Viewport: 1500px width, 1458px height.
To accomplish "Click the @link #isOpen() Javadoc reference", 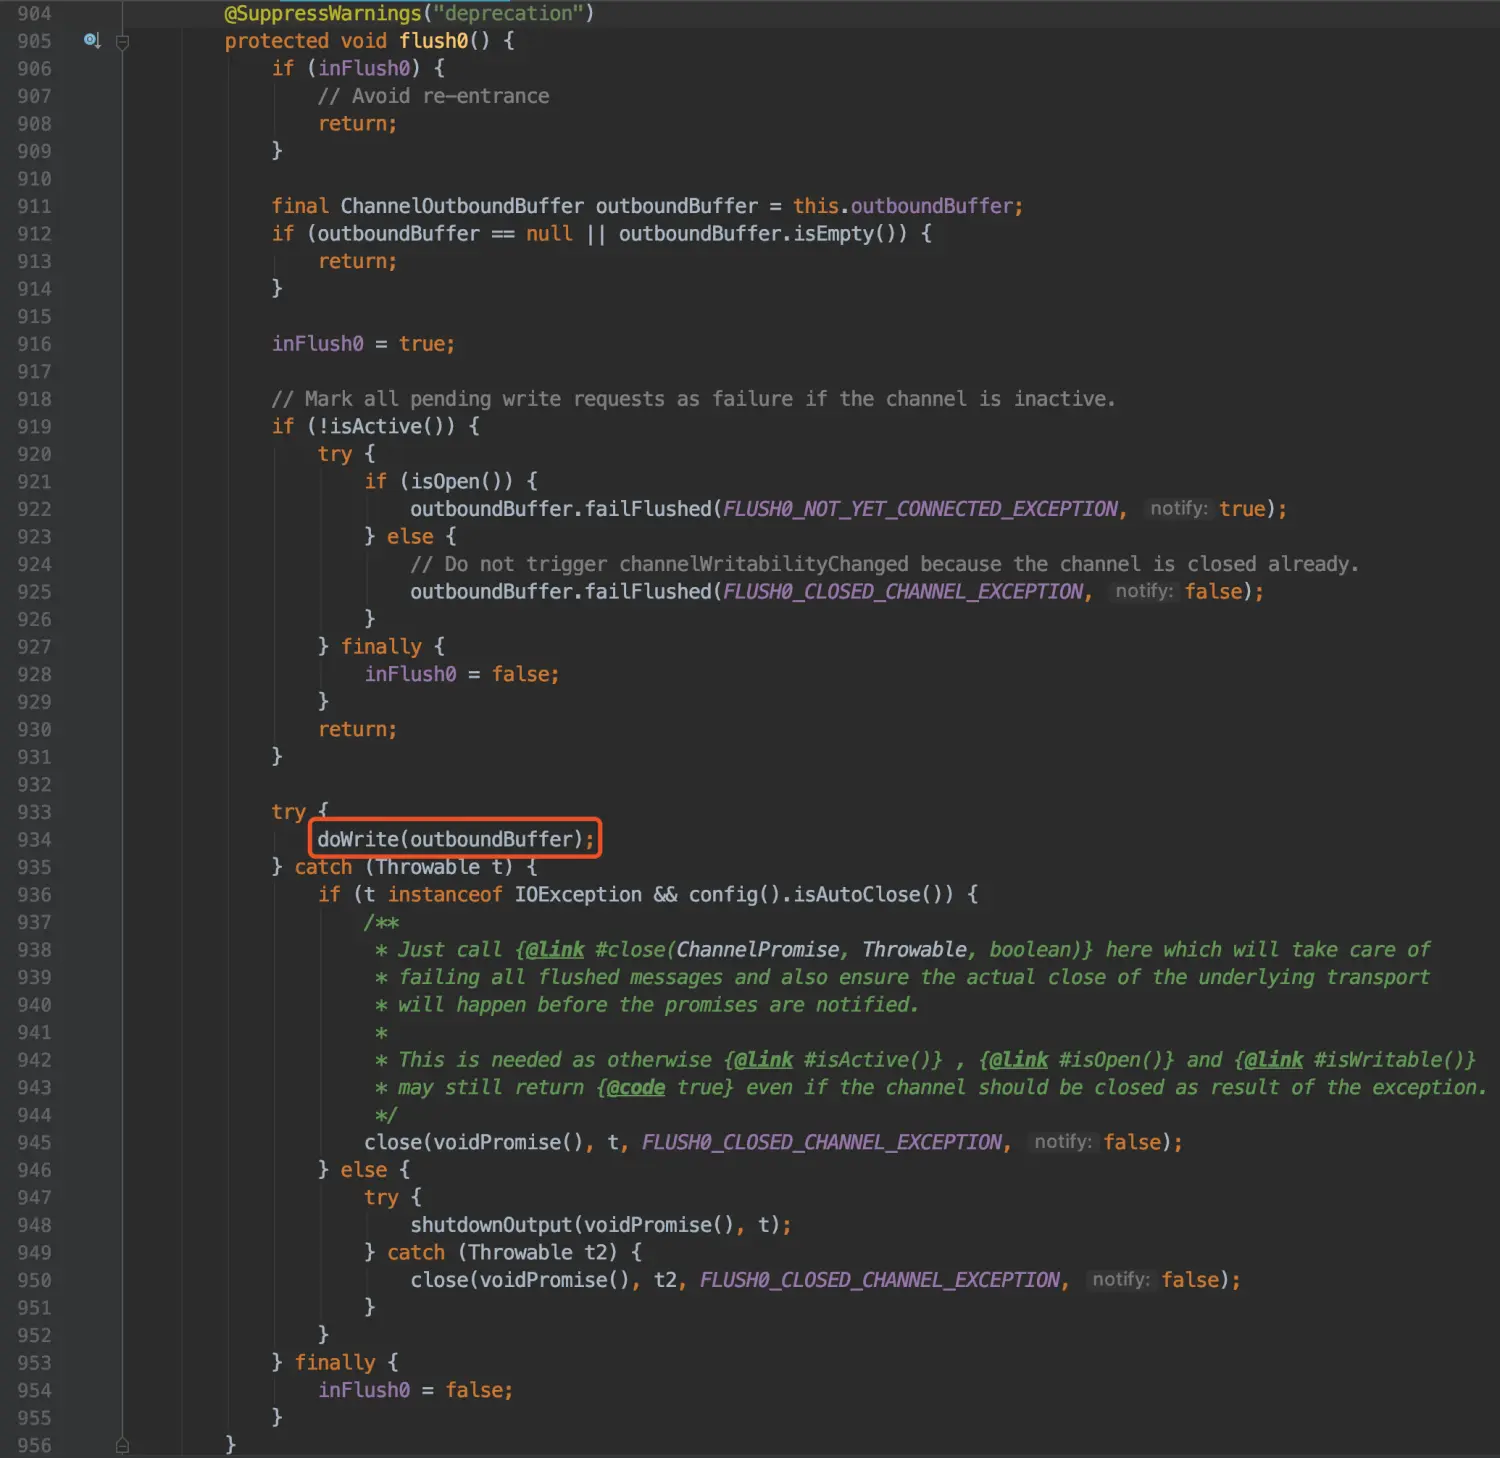I will pos(1077,1060).
